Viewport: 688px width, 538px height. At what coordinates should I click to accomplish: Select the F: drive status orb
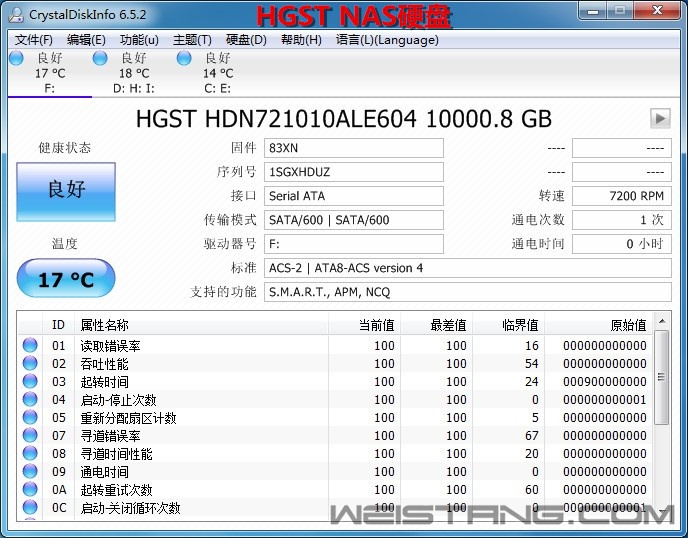click(x=16, y=58)
